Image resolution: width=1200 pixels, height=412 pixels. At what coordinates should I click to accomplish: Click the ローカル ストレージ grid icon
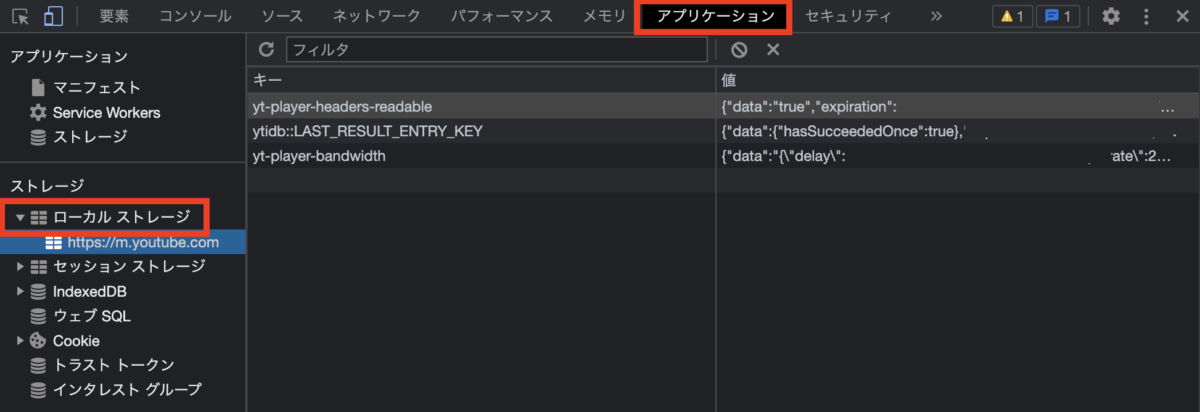[38, 216]
